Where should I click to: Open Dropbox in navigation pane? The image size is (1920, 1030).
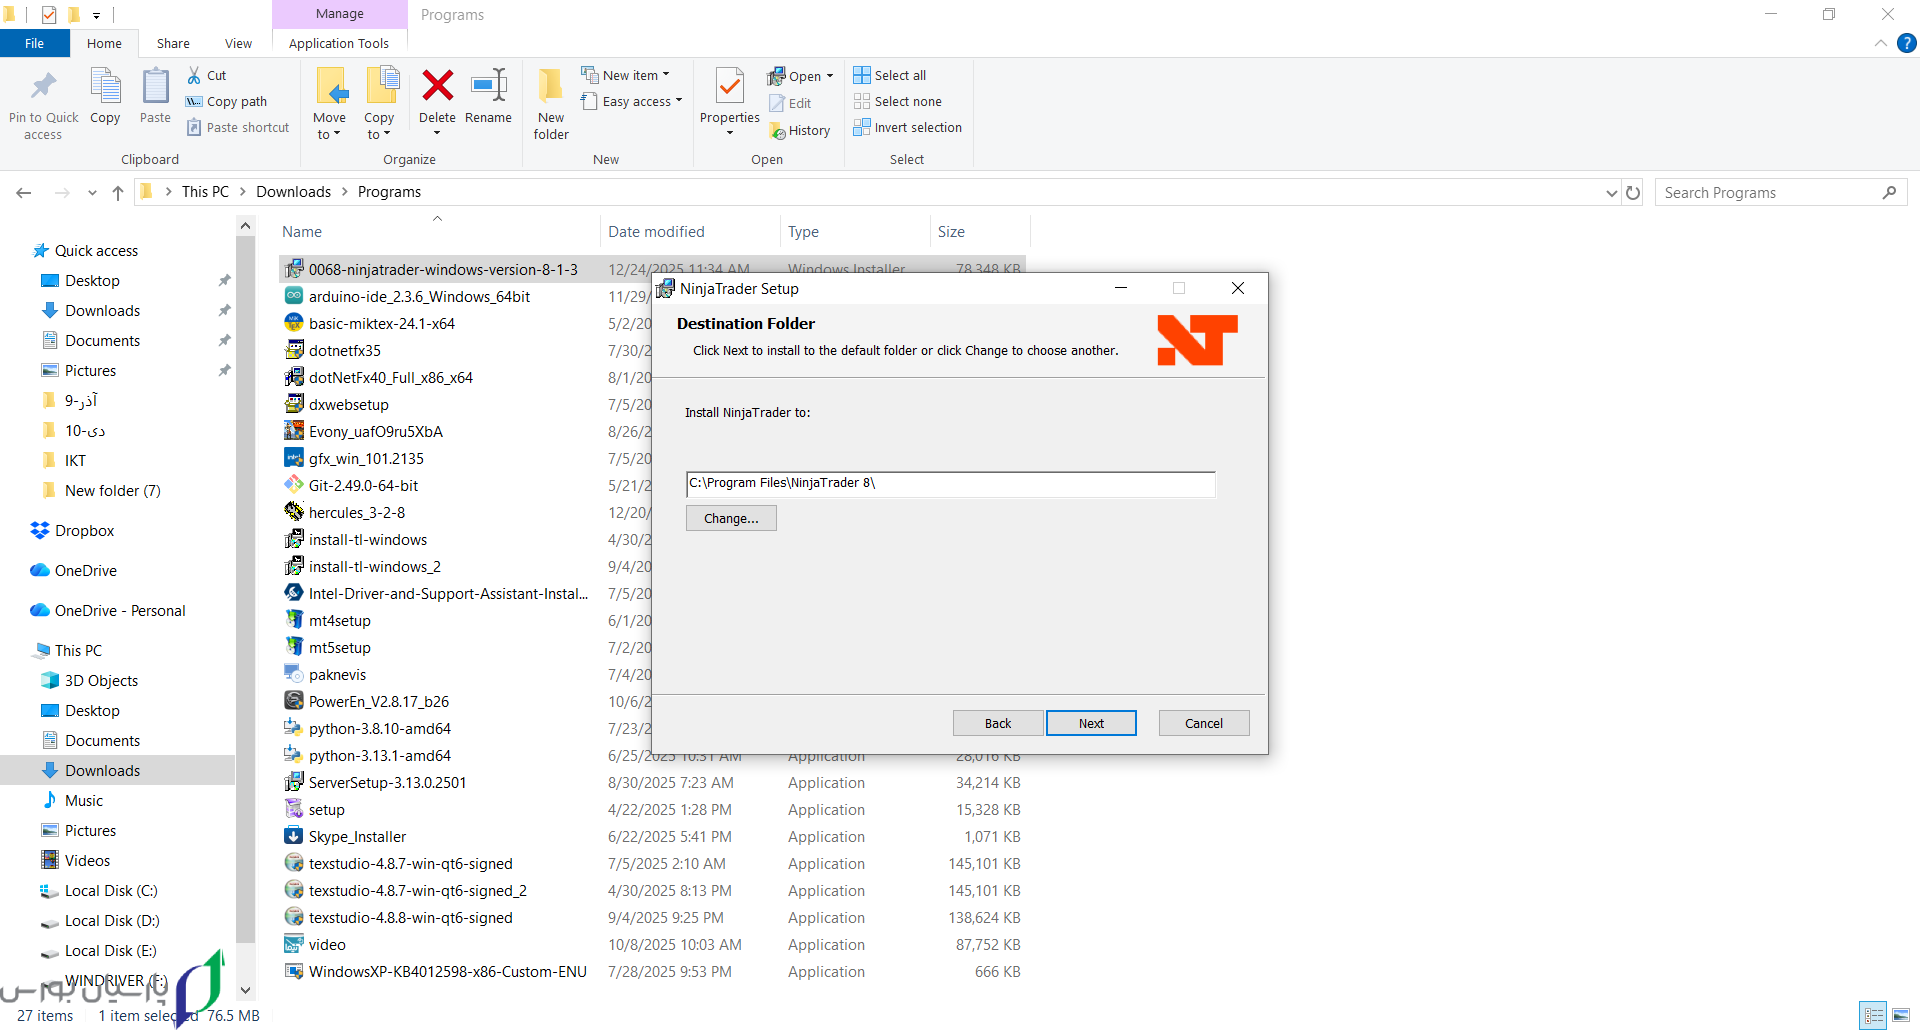pos(84,530)
